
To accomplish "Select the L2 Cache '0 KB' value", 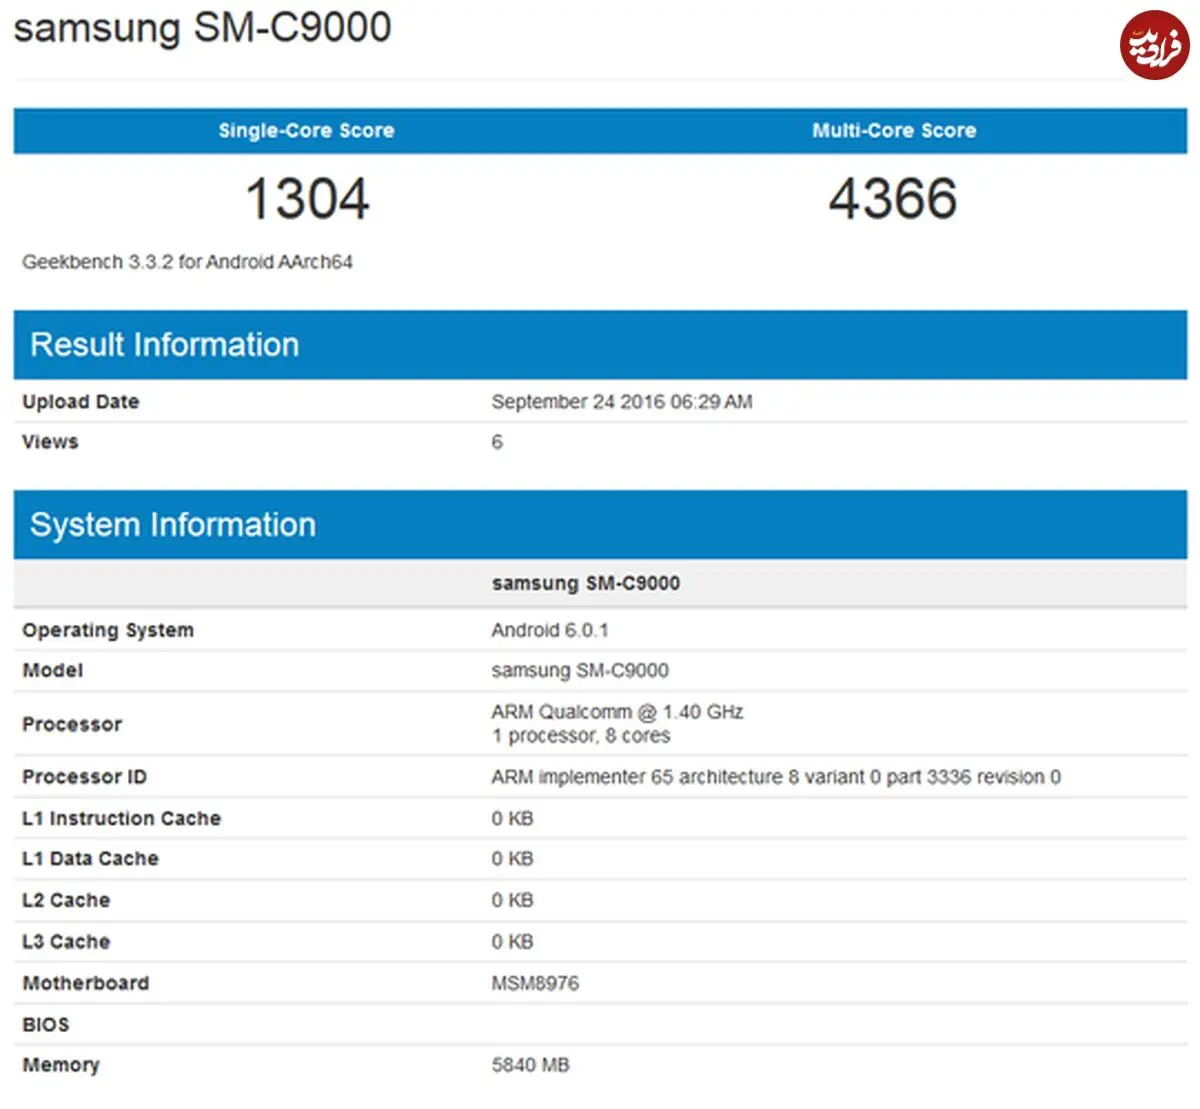I will click(512, 900).
